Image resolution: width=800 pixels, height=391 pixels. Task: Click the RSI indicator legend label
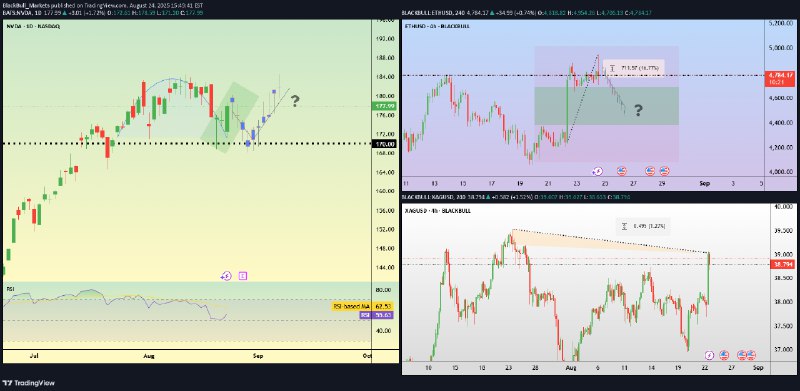pyautogui.click(x=10, y=289)
